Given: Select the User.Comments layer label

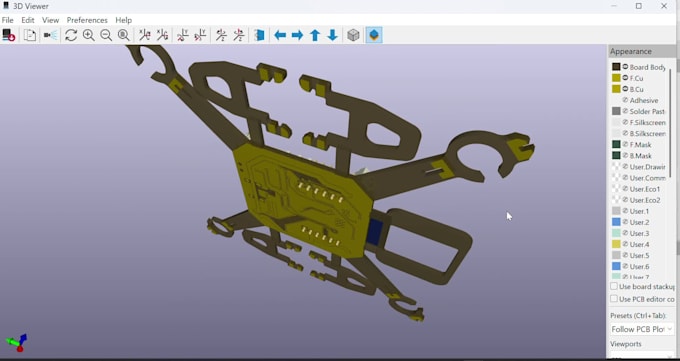Looking at the screenshot, I should point(647,178).
